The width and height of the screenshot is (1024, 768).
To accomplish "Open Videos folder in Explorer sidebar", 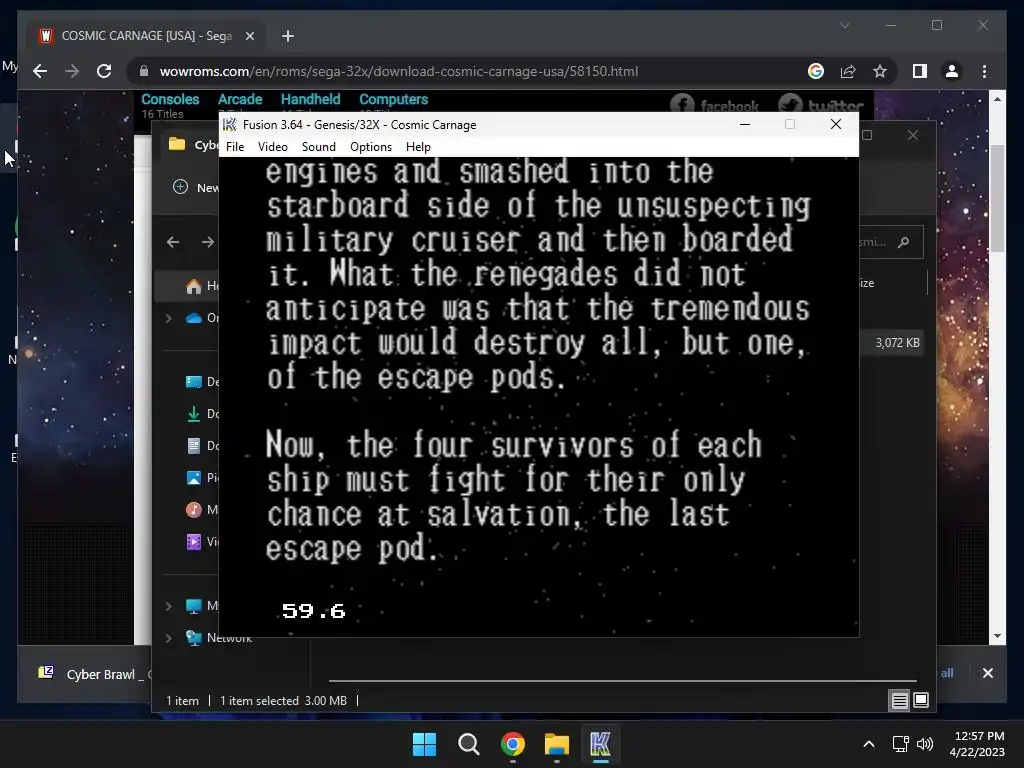I will (x=202, y=542).
